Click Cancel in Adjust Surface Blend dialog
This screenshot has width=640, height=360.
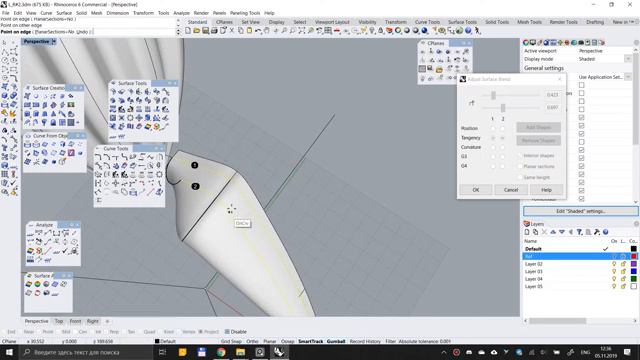coord(511,190)
